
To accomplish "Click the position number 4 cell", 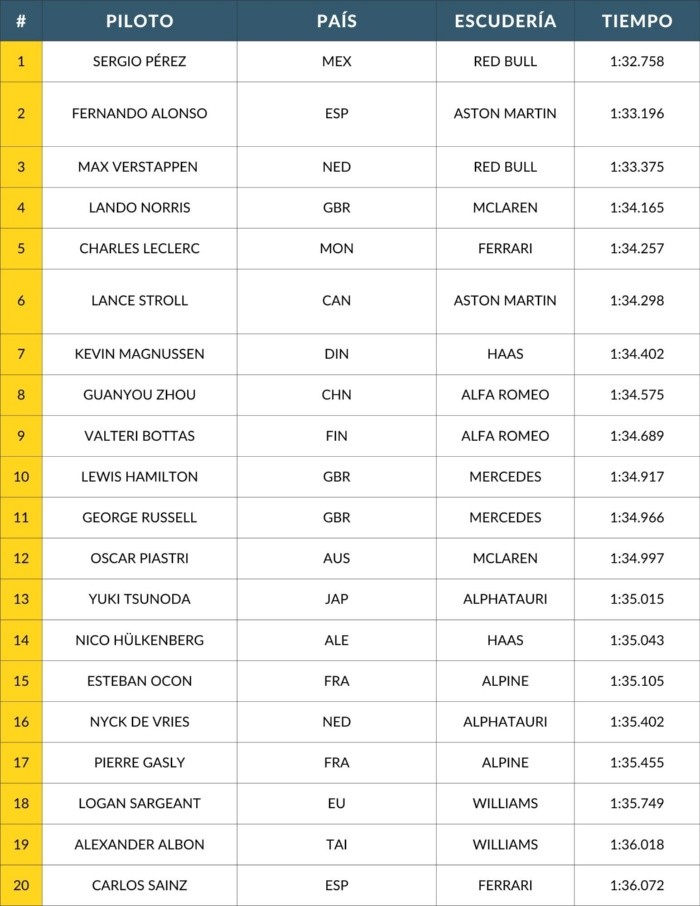I will tap(21, 208).
